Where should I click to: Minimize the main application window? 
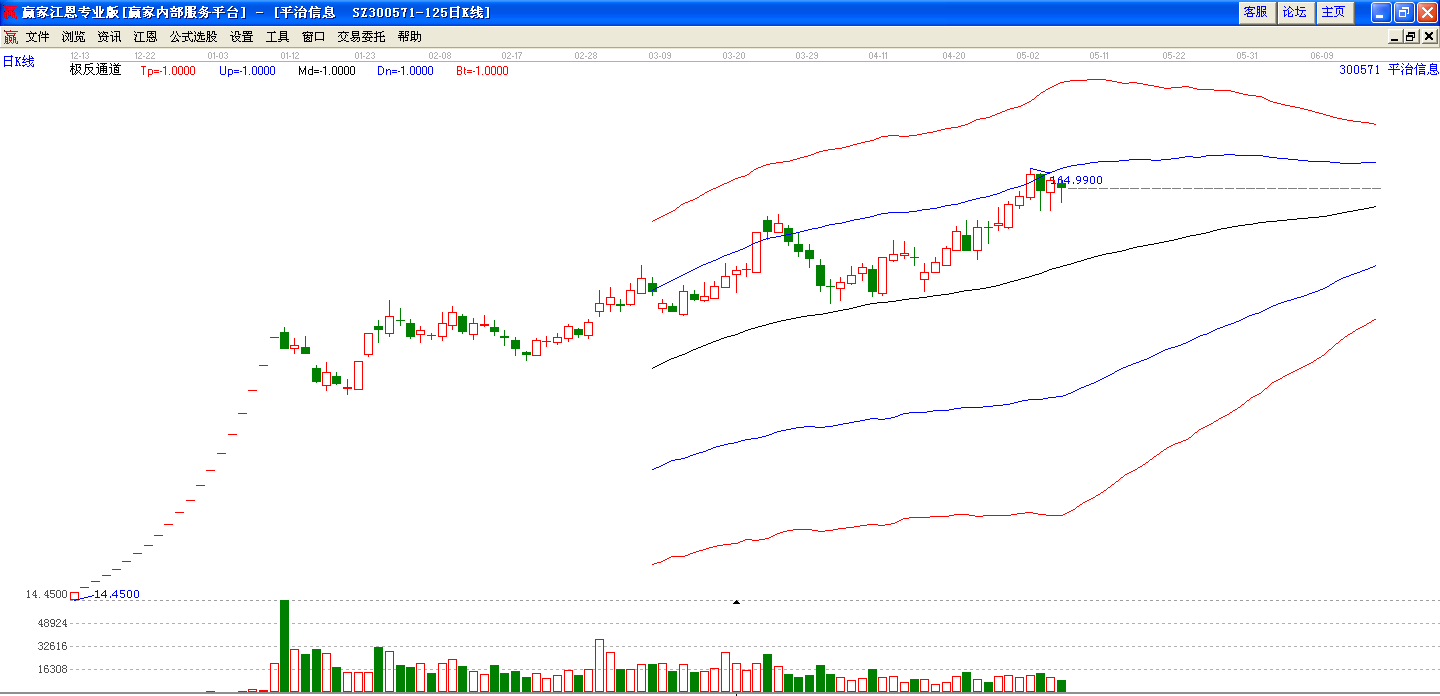point(1381,12)
